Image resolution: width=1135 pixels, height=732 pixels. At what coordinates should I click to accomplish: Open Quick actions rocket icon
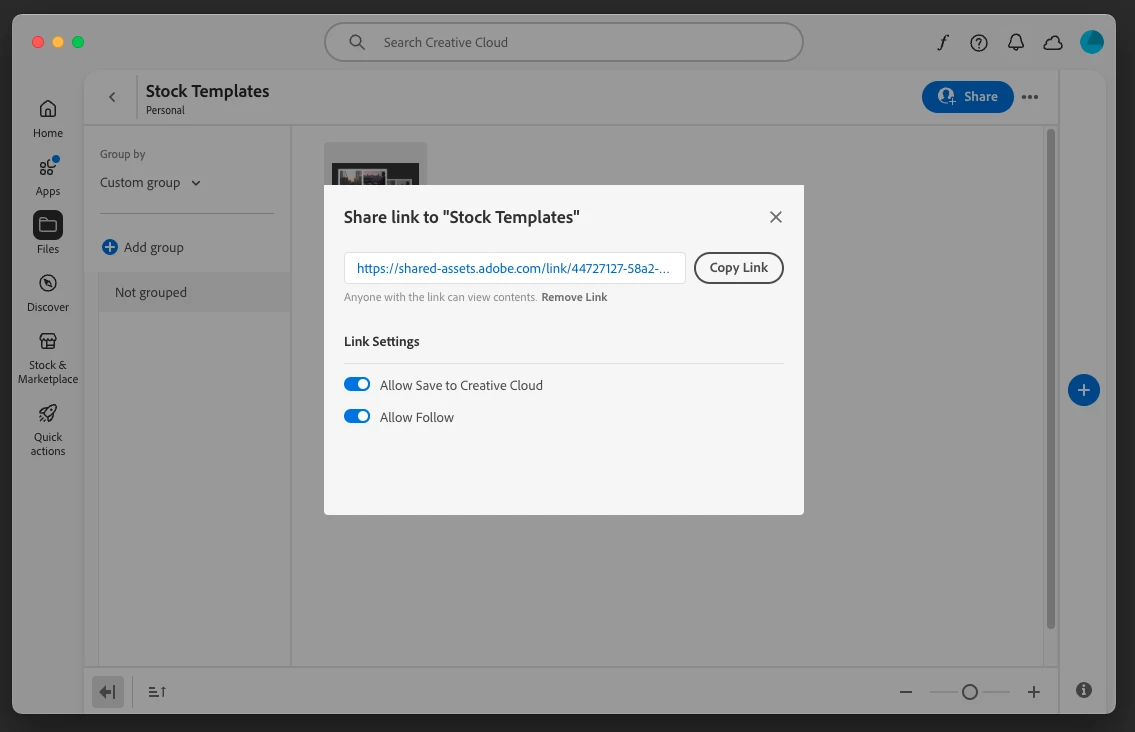(48, 413)
